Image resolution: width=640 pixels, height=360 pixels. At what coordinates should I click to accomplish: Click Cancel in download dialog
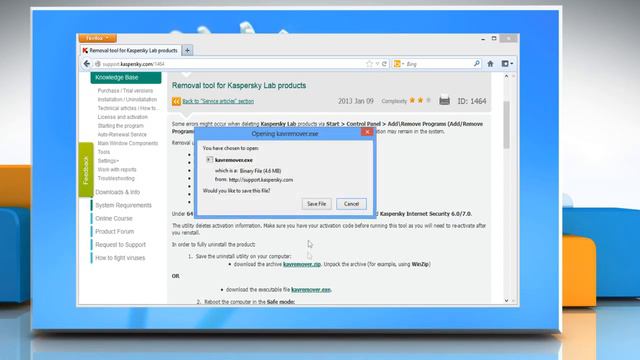pyautogui.click(x=351, y=204)
